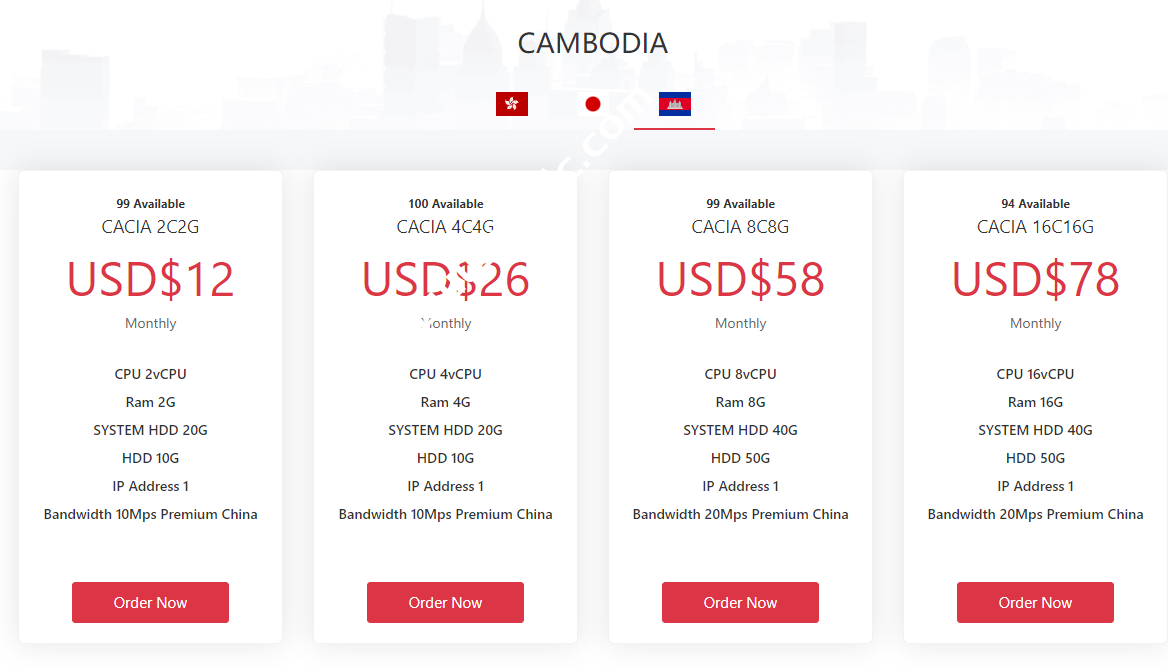Click Bandwidth 20Mps text in 8C8G card

(740, 514)
